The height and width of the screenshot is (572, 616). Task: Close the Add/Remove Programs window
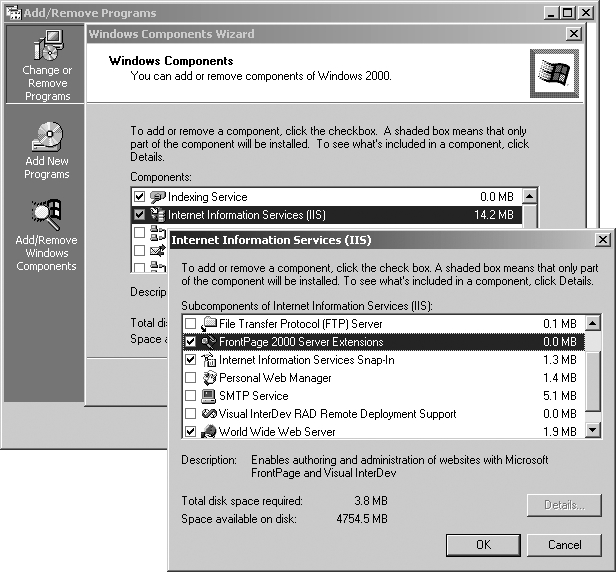[x=586, y=13]
